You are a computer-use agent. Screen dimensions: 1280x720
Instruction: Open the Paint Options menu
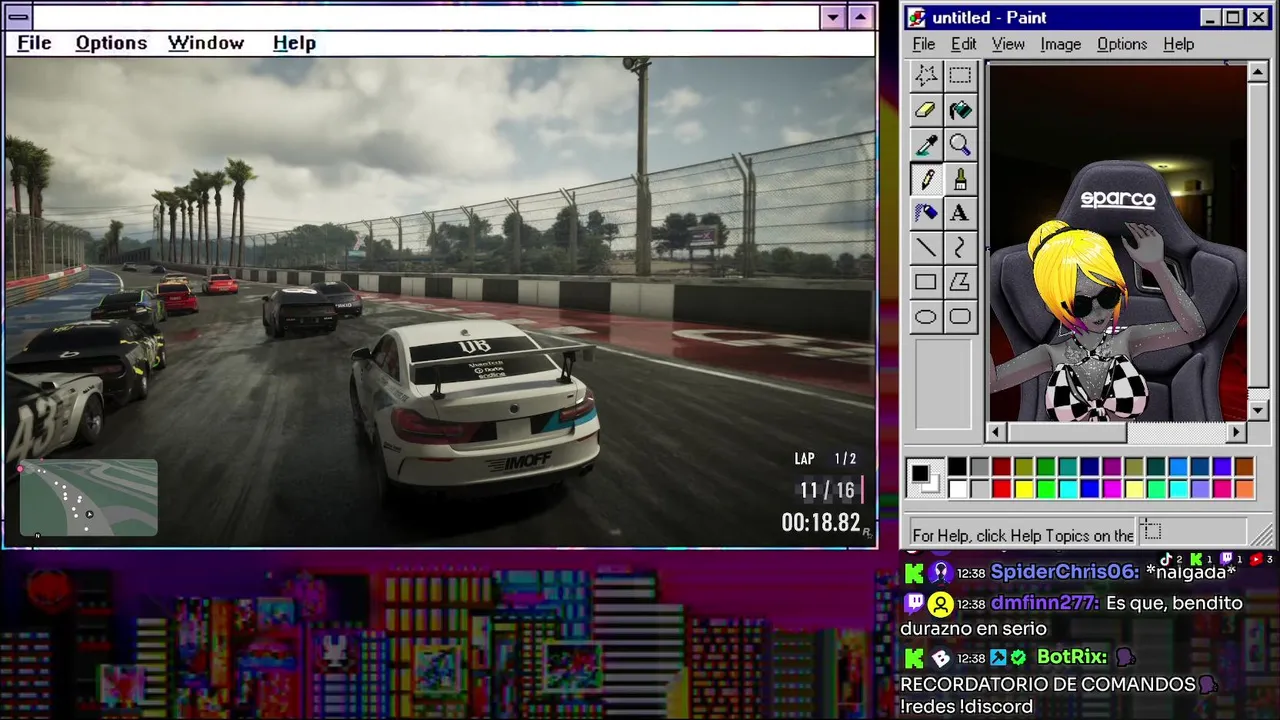[1122, 44]
